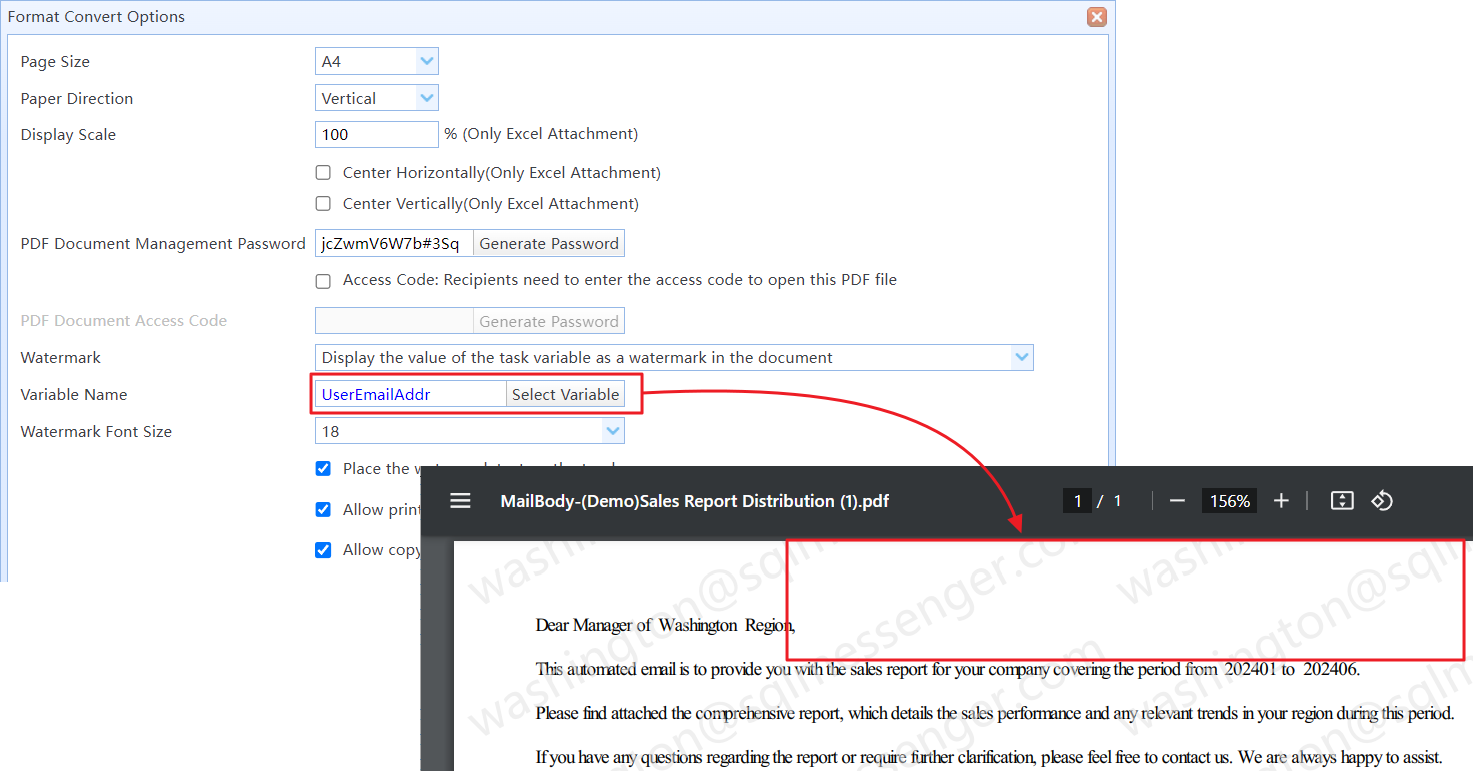Click the Please find attached report sentence
The width and height of the screenshot is (1473, 771).
click(x=995, y=713)
